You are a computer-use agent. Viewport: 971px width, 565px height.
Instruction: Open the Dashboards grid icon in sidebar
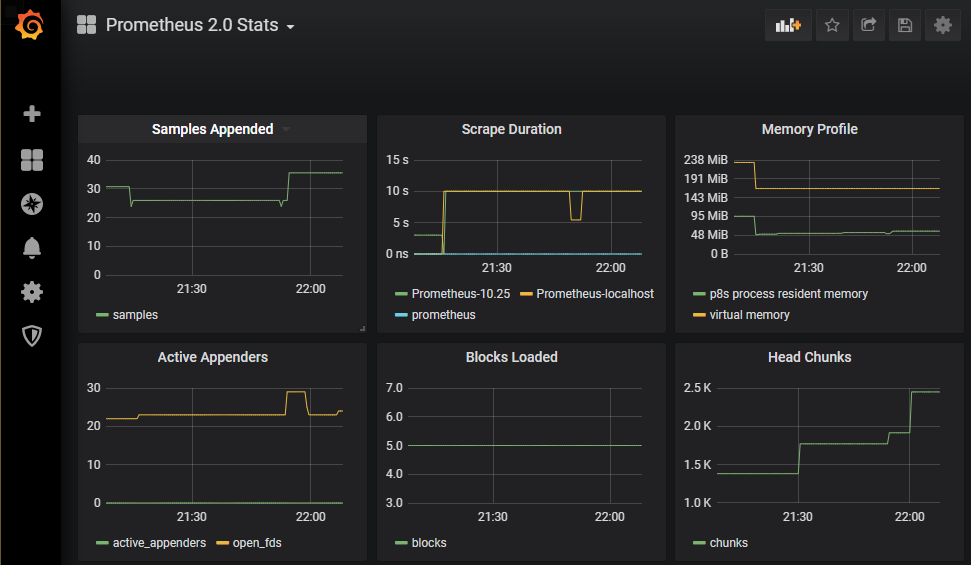pos(32,160)
